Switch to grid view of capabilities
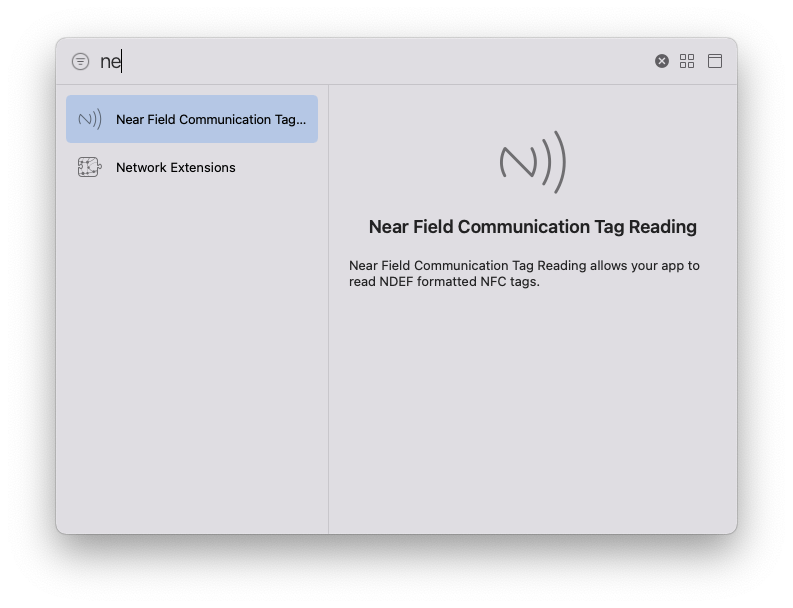793x608 pixels. [687, 61]
